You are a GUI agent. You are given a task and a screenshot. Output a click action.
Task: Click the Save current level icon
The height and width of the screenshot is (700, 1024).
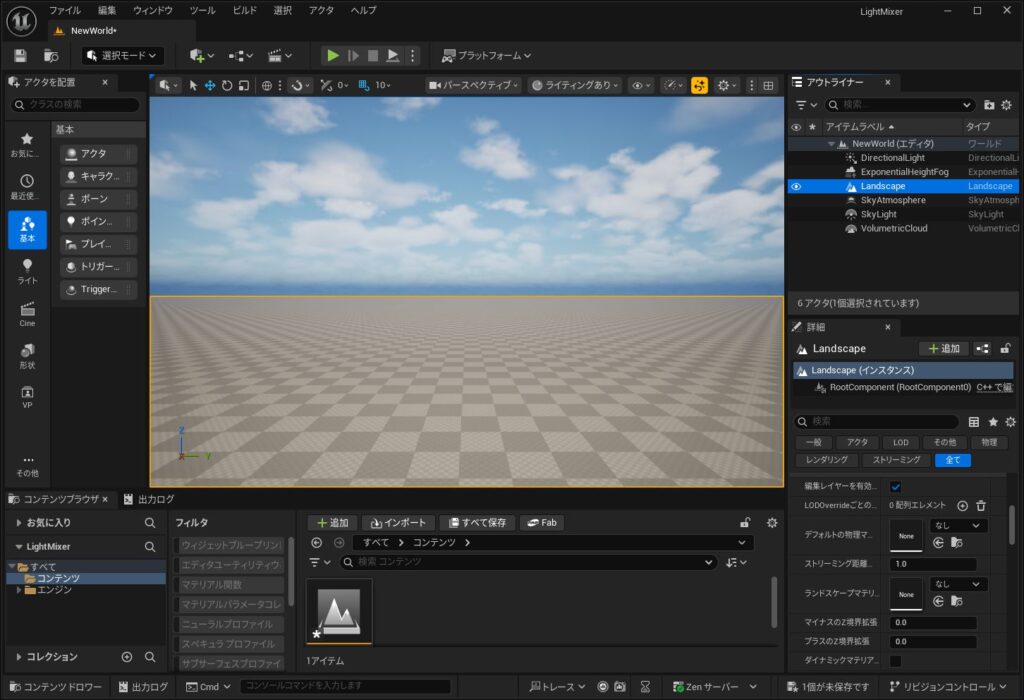click(x=20, y=56)
